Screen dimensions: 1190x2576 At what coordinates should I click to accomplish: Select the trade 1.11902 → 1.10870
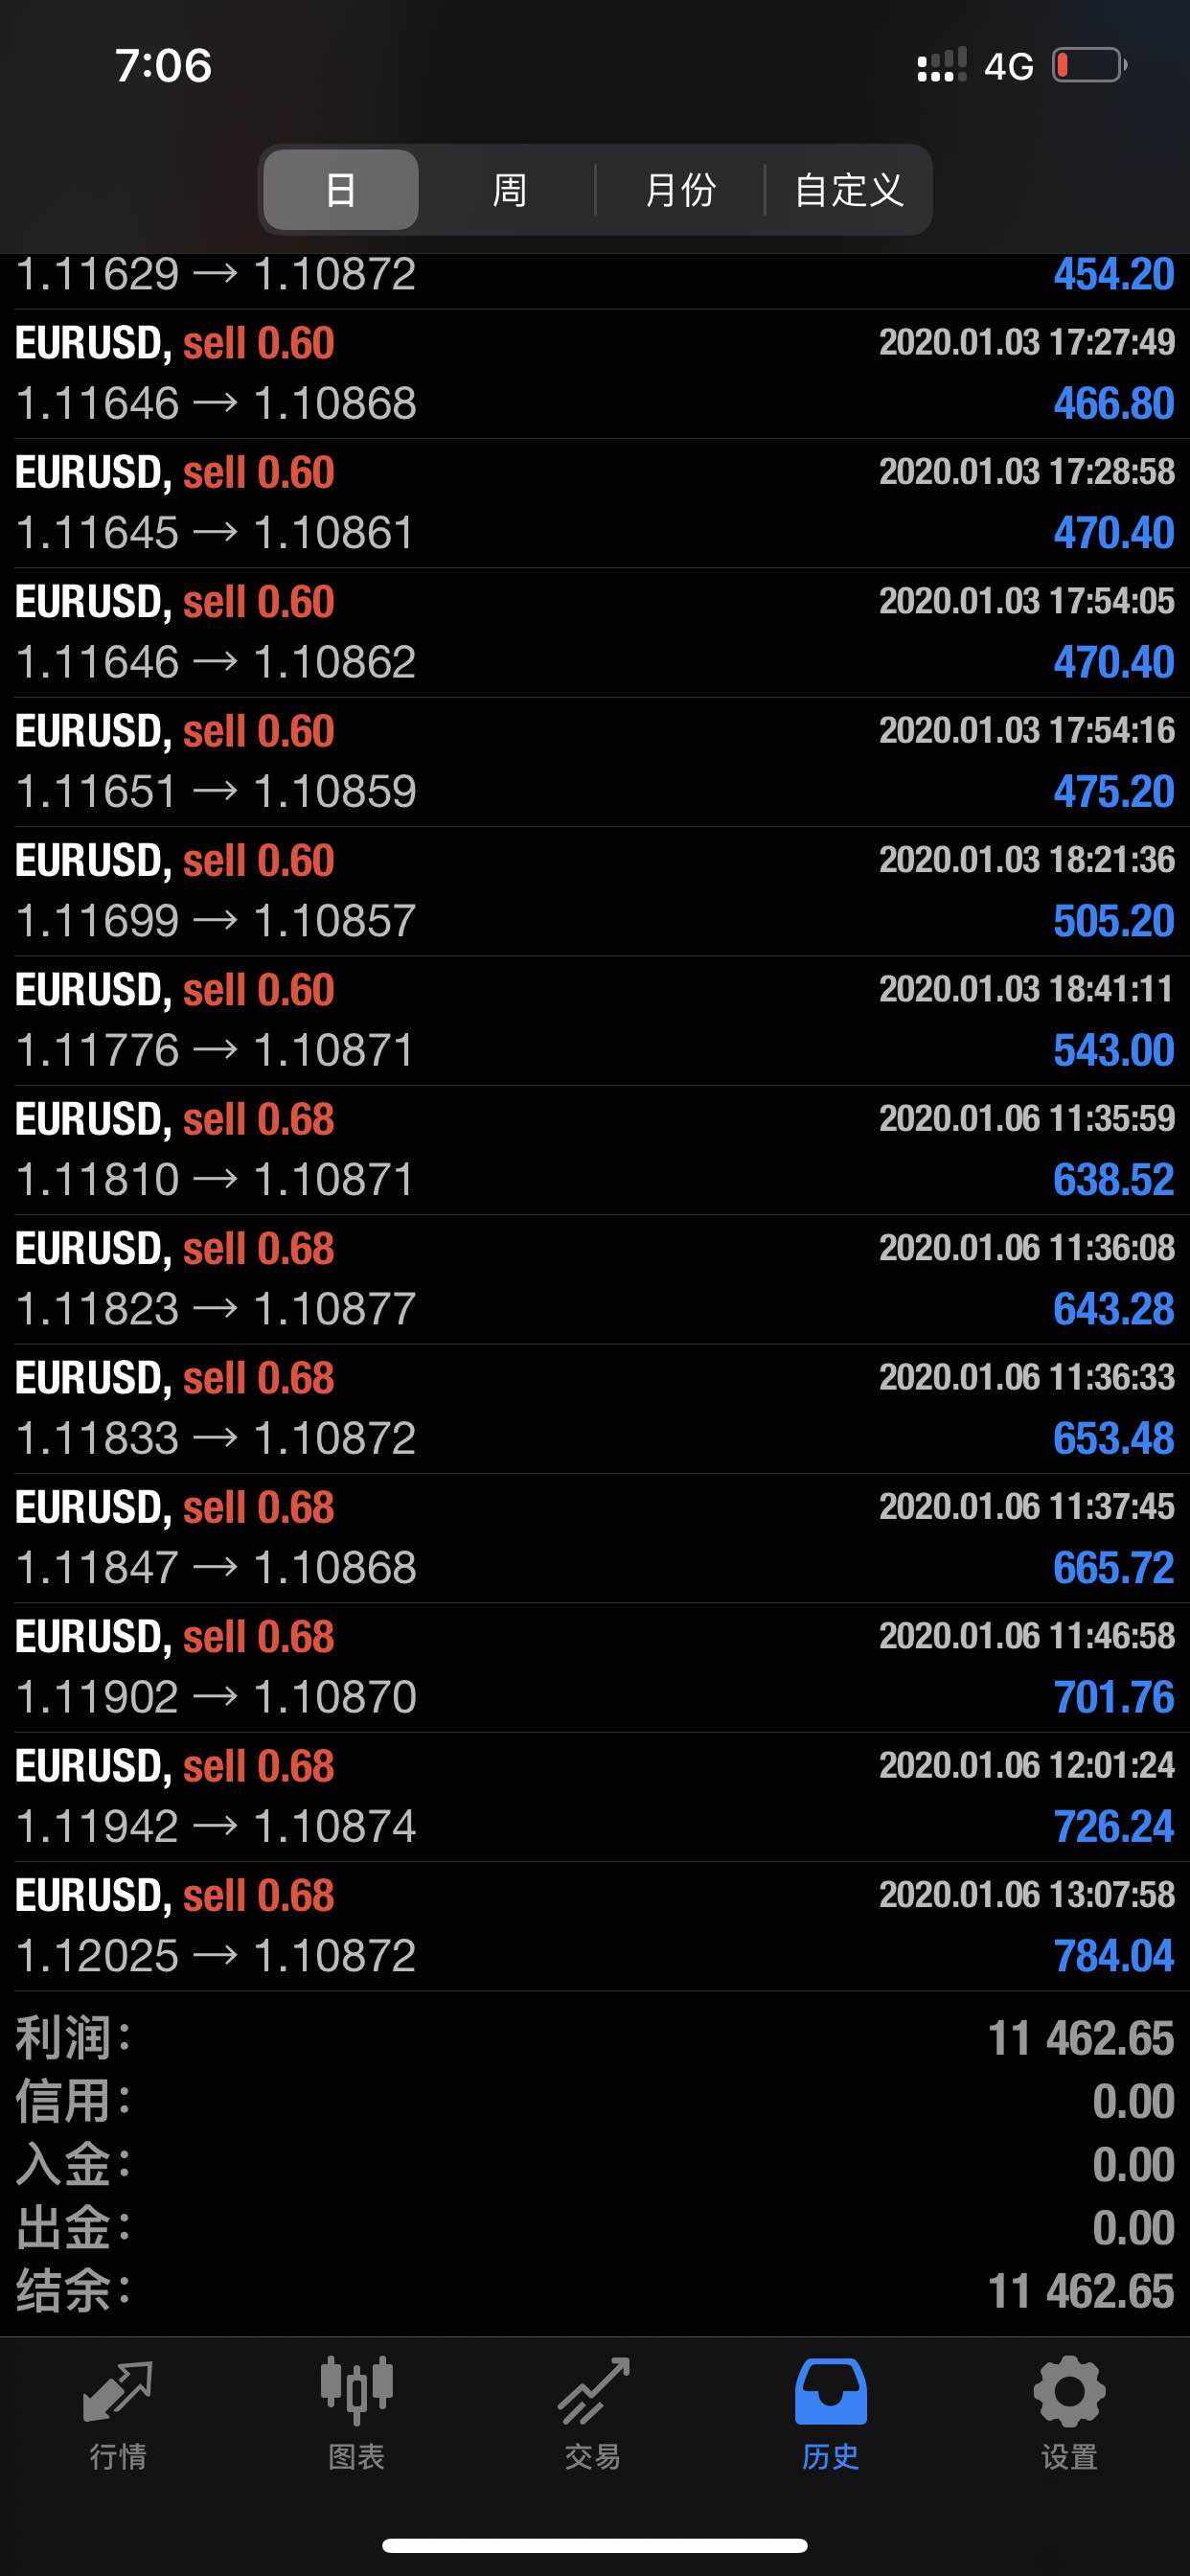coord(595,1667)
